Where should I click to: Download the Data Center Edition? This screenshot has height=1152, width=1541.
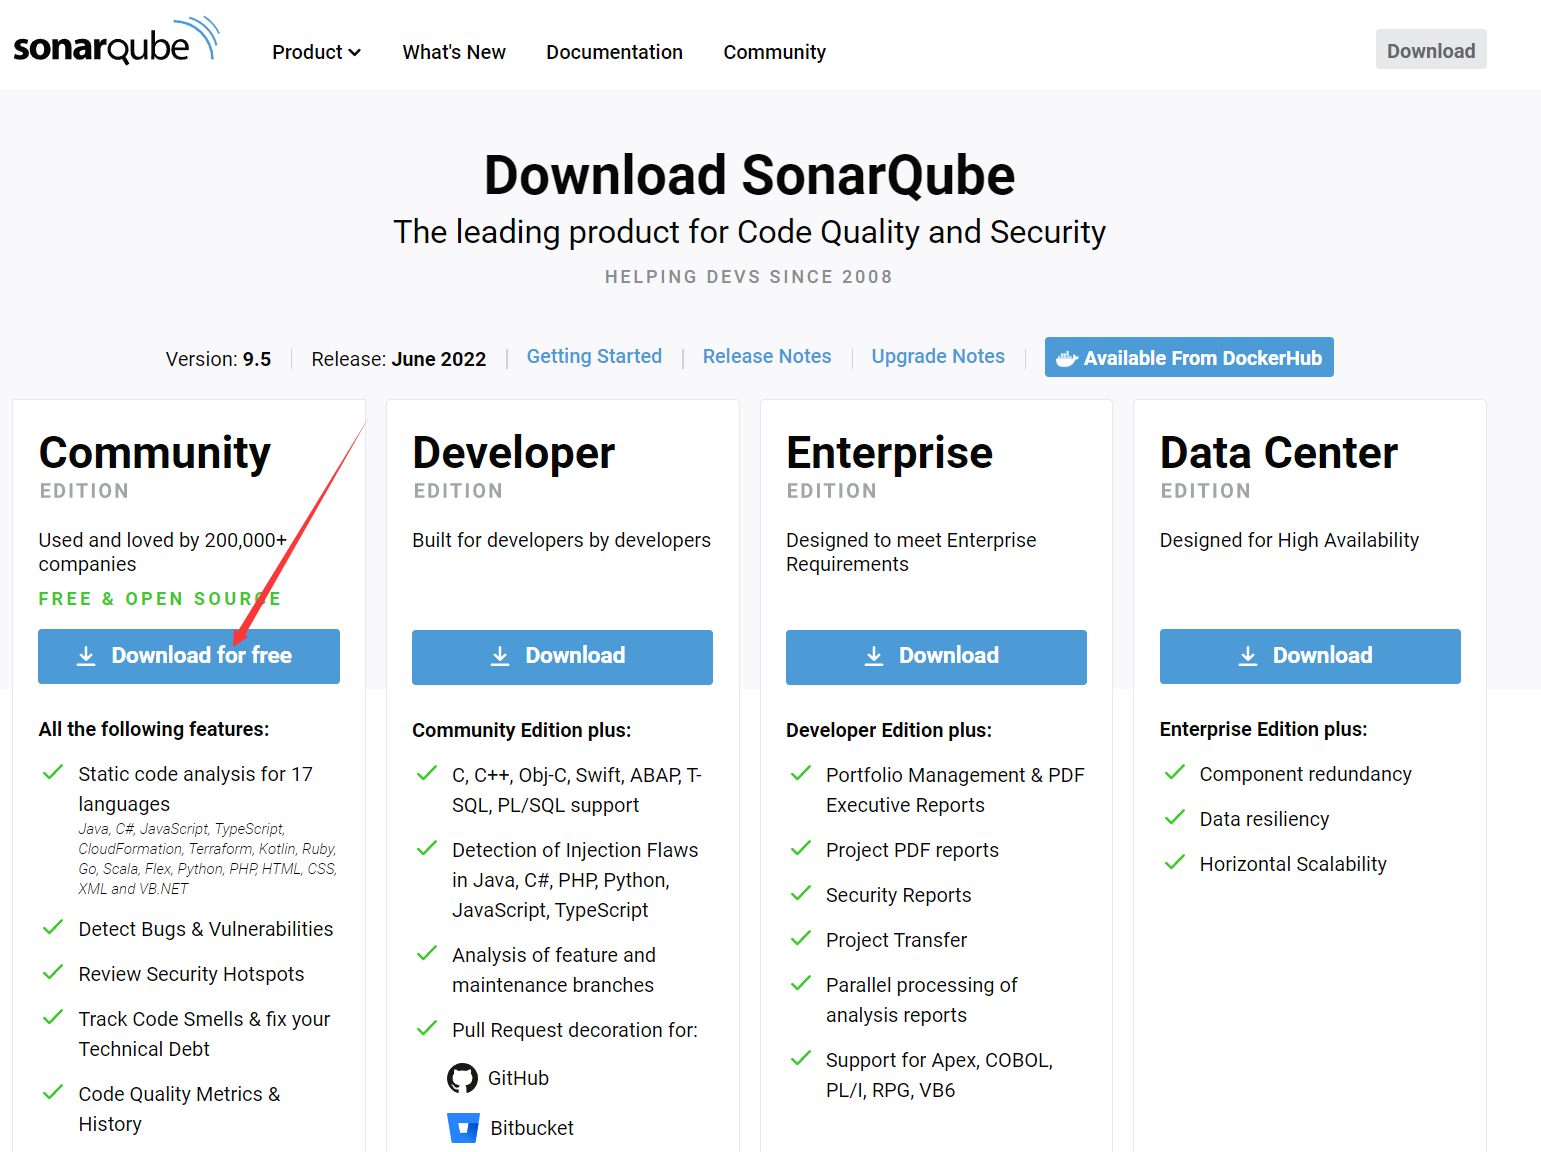(x=1310, y=656)
